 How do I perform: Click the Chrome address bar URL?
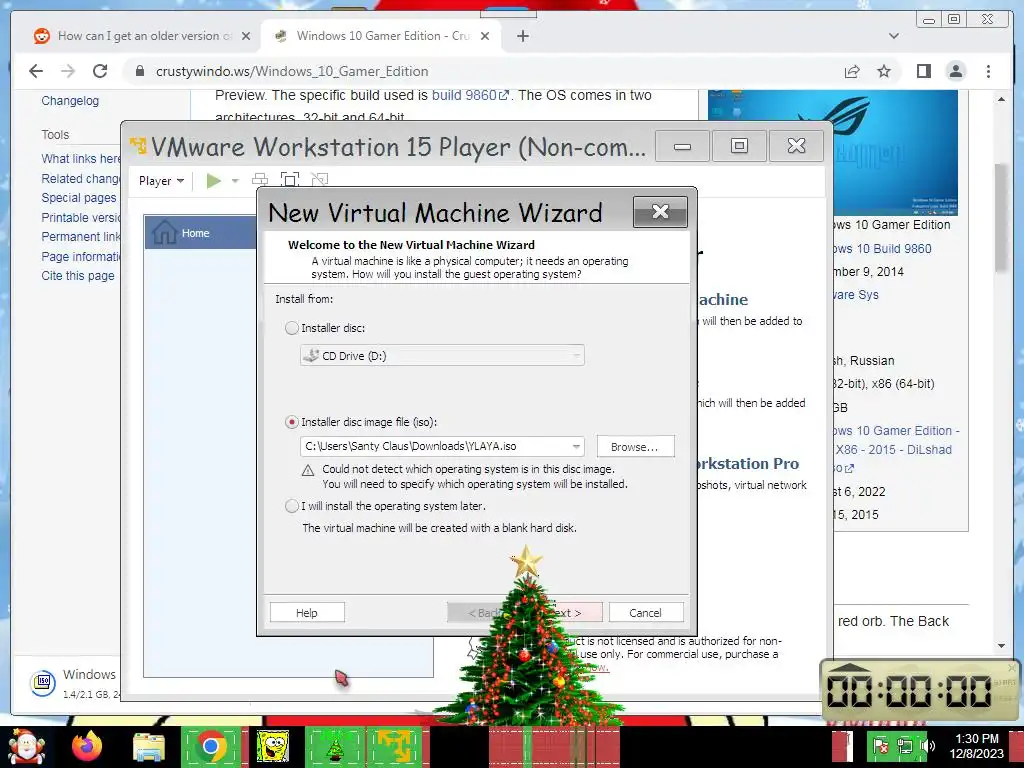coord(292,71)
